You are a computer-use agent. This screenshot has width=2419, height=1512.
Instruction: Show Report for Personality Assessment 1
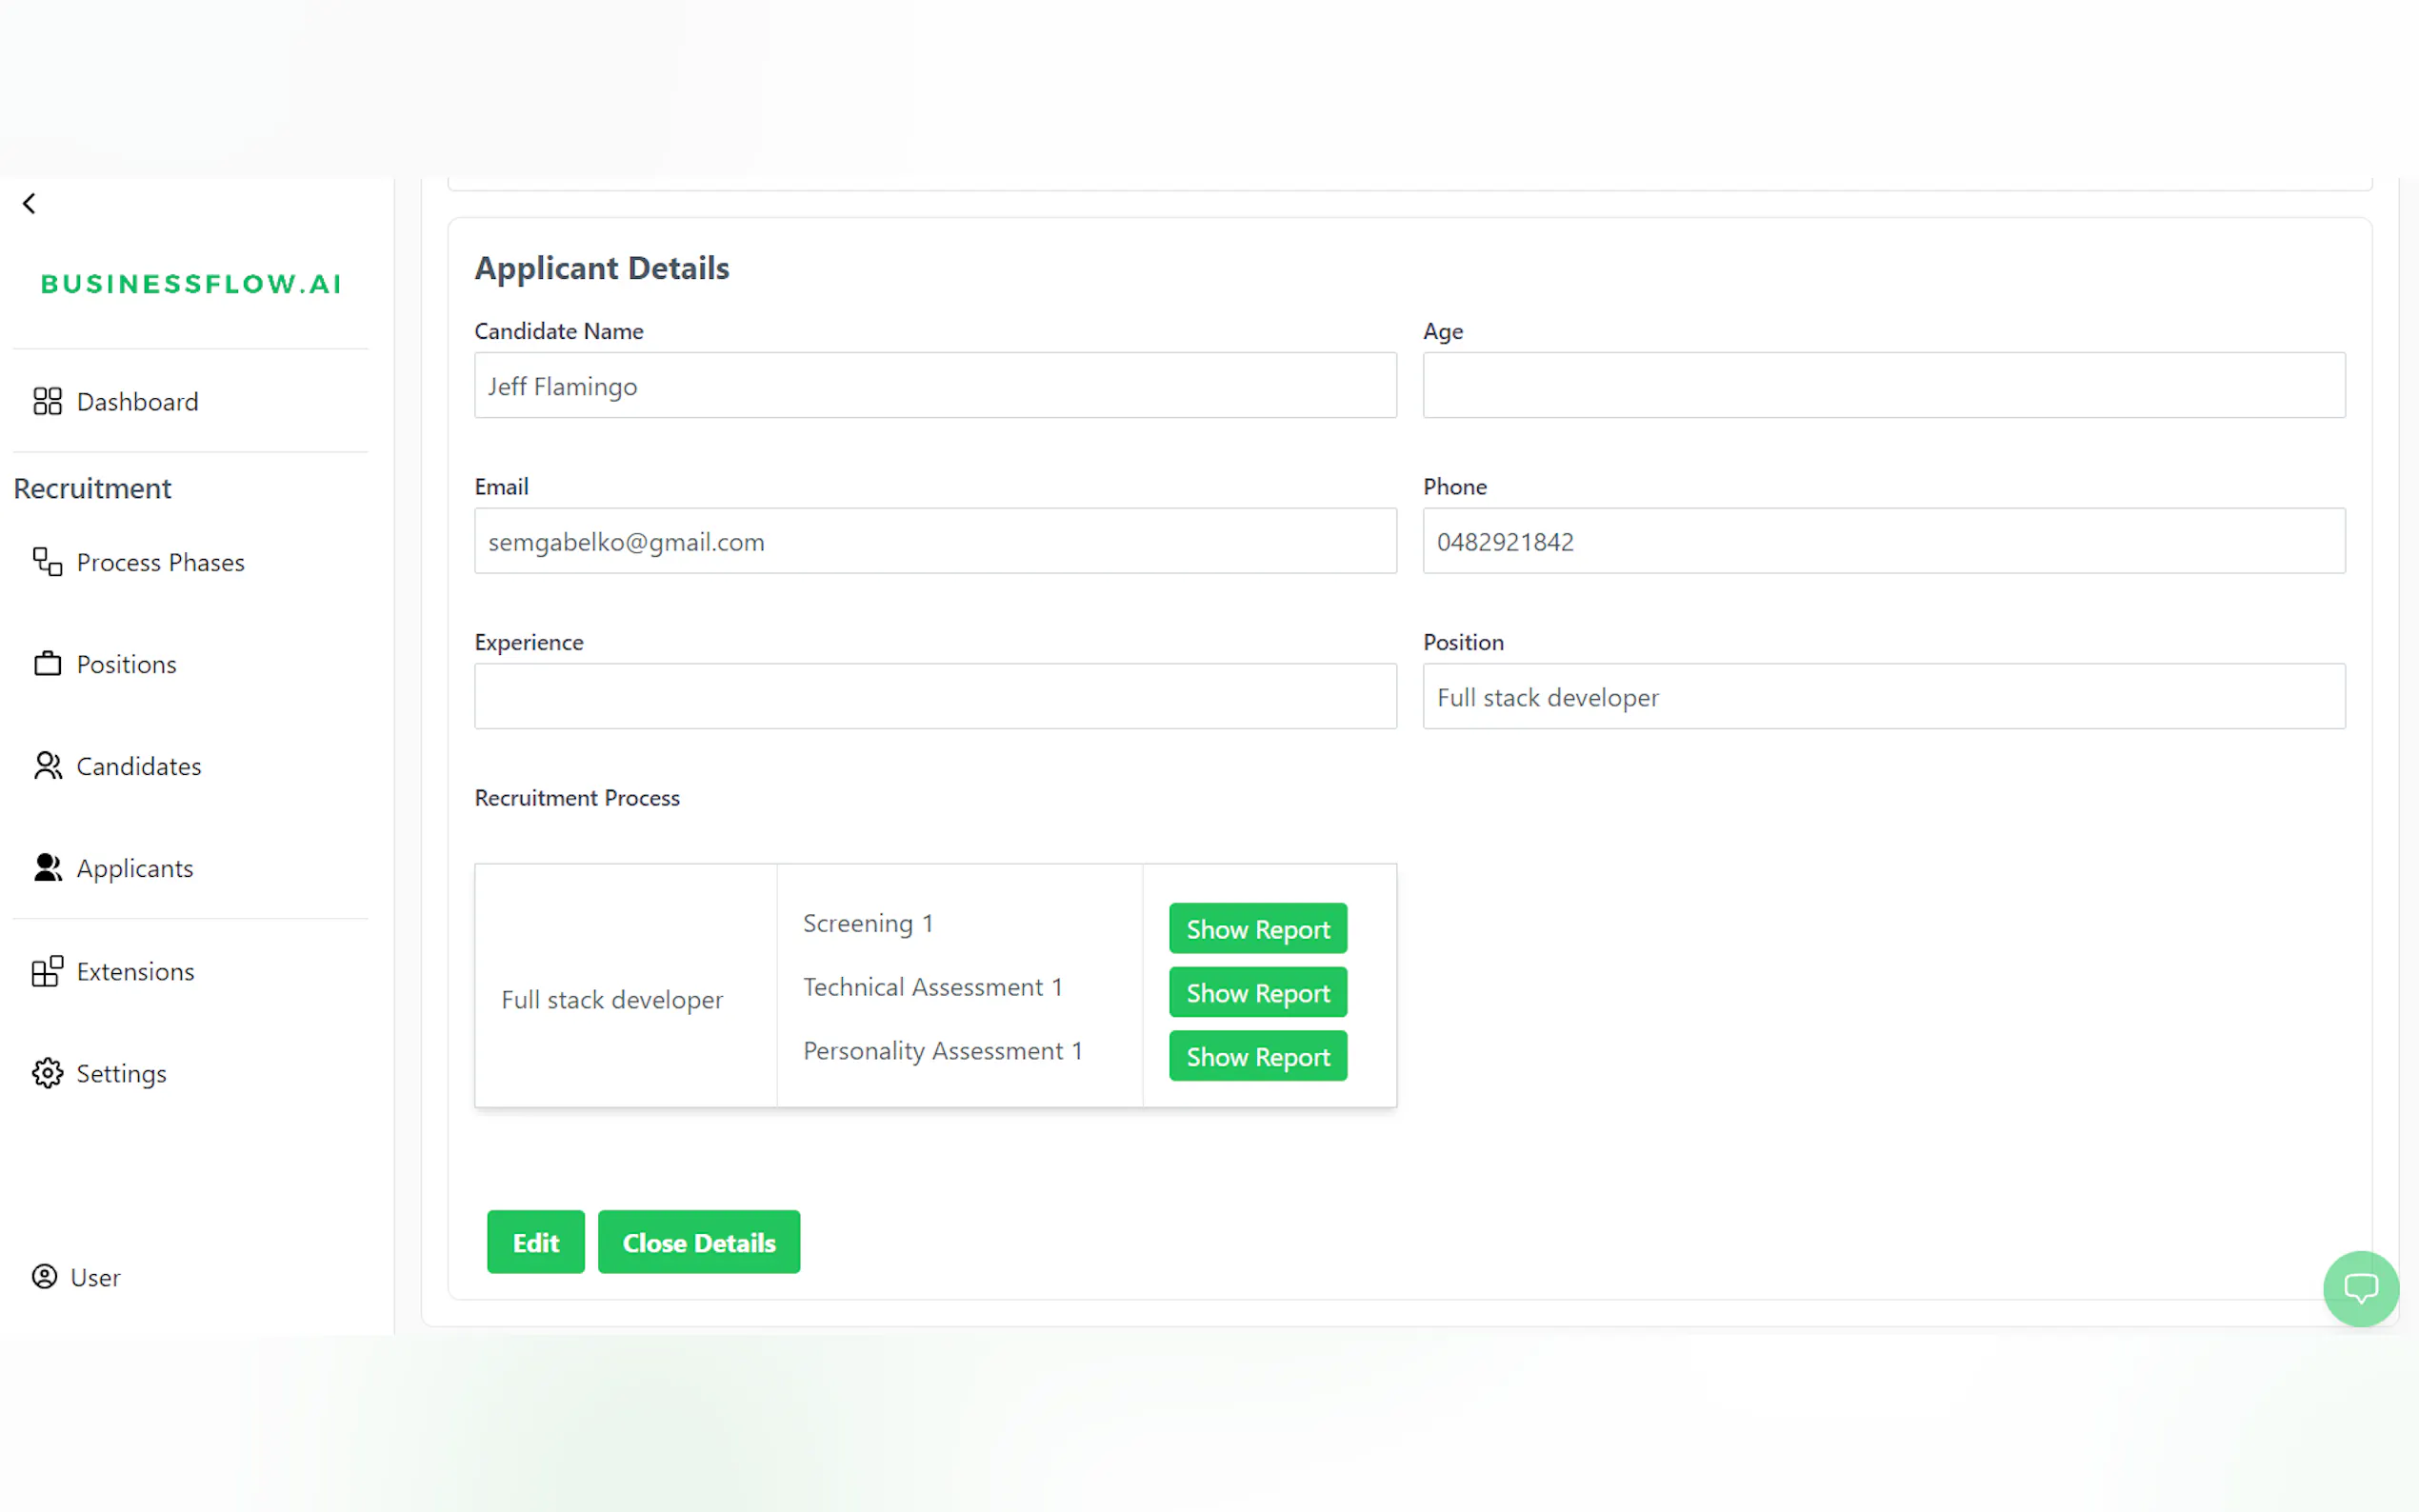[x=1257, y=1057]
